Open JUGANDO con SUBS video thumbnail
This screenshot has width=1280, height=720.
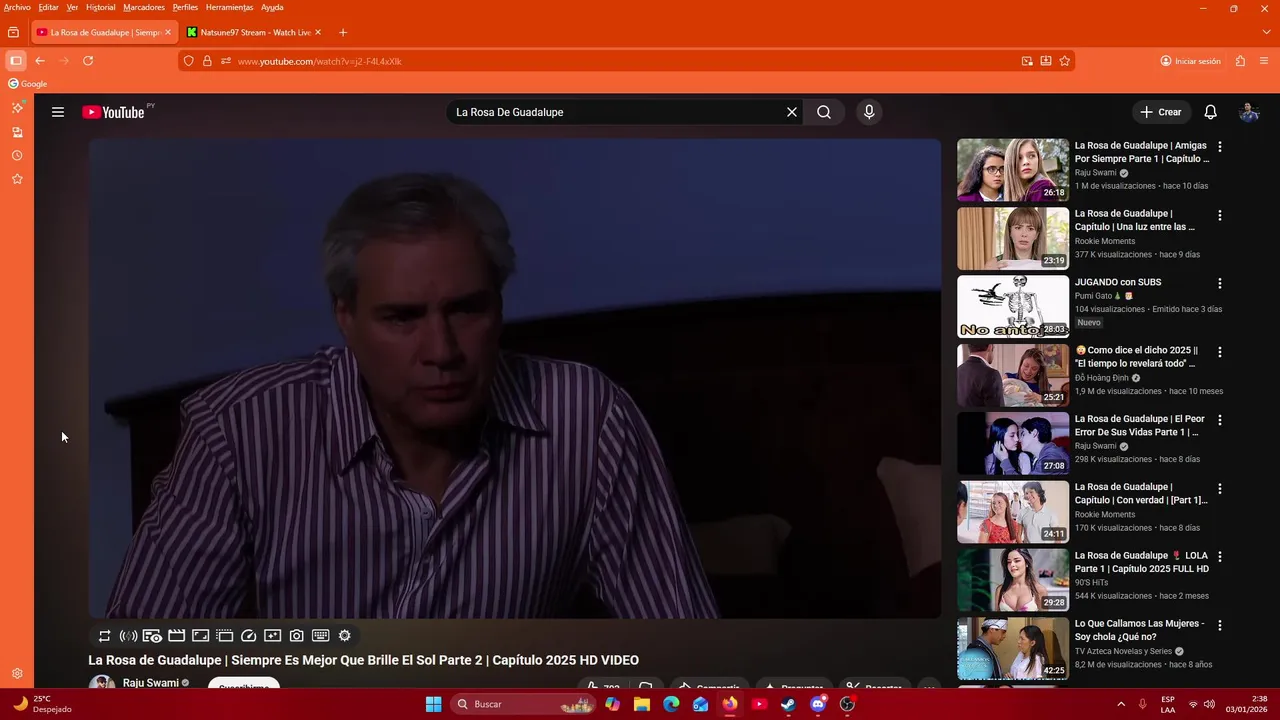[1013, 307]
